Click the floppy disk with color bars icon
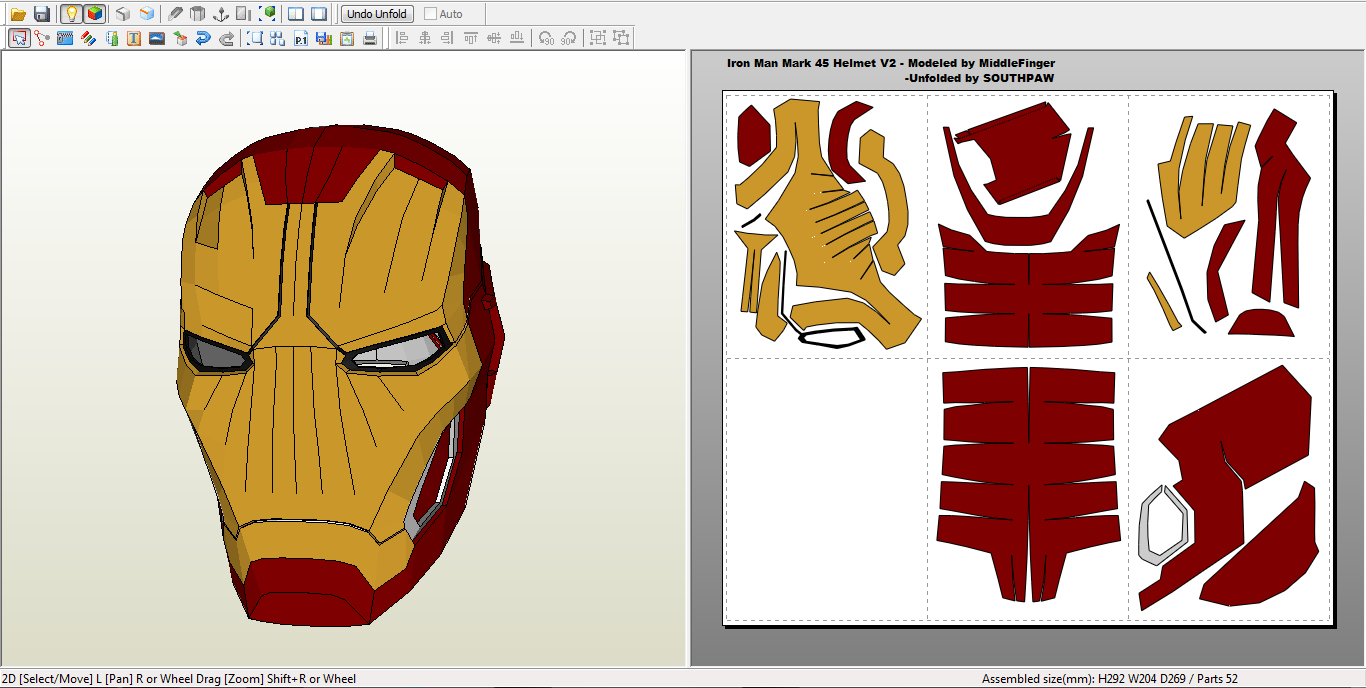 [x=324, y=38]
